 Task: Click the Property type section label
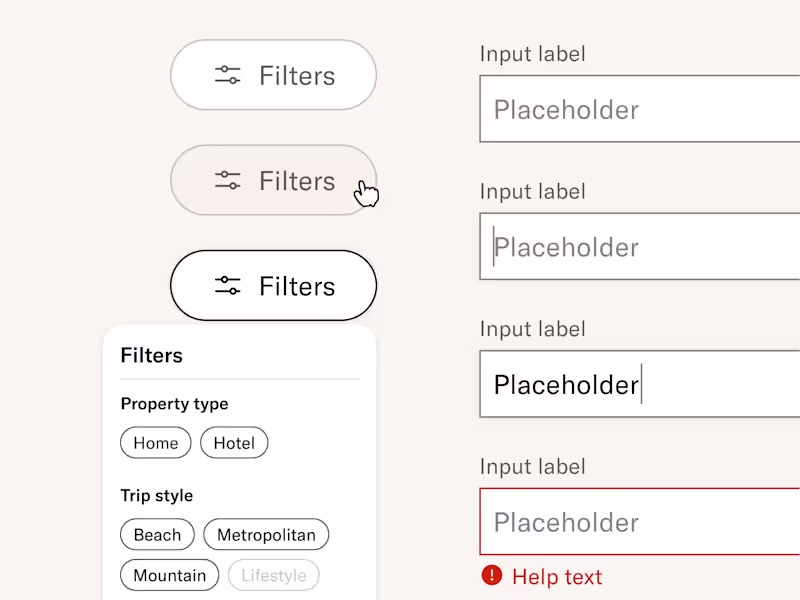tap(174, 404)
